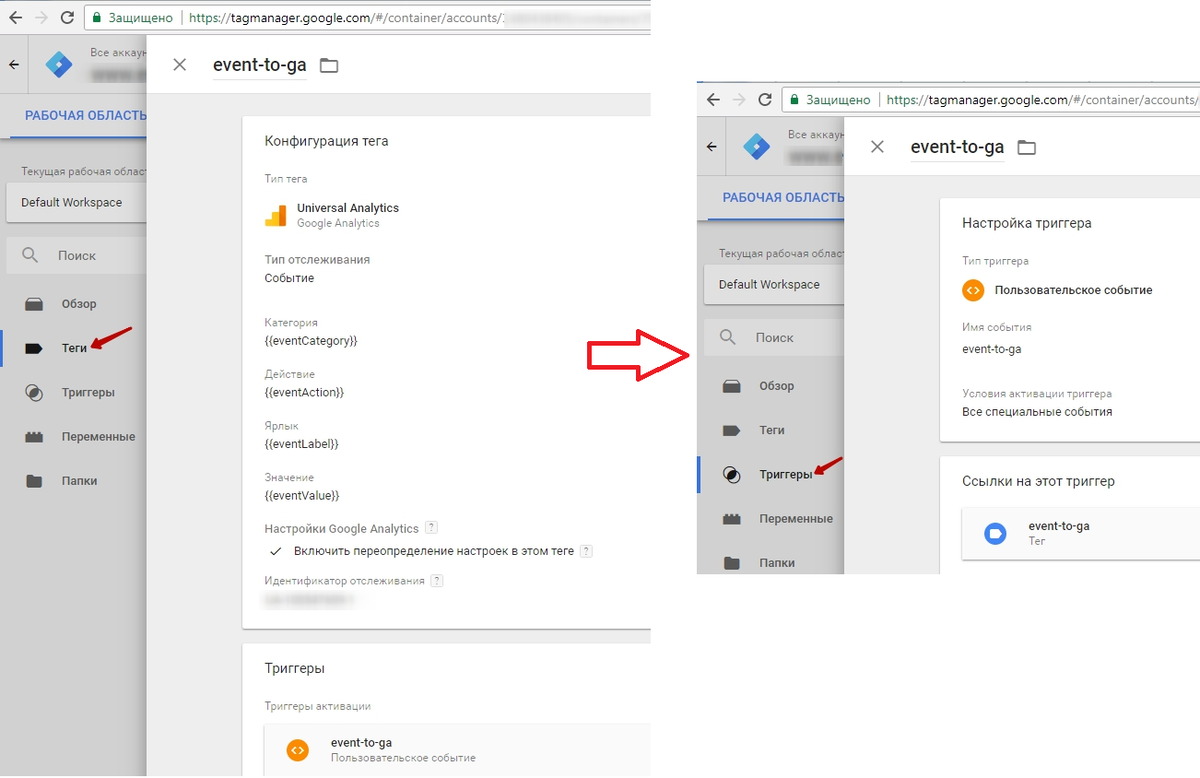Go back in the trigger settings screenshot's browser
The height and width of the screenshot is (778, 1200).
tap(713, 100)
